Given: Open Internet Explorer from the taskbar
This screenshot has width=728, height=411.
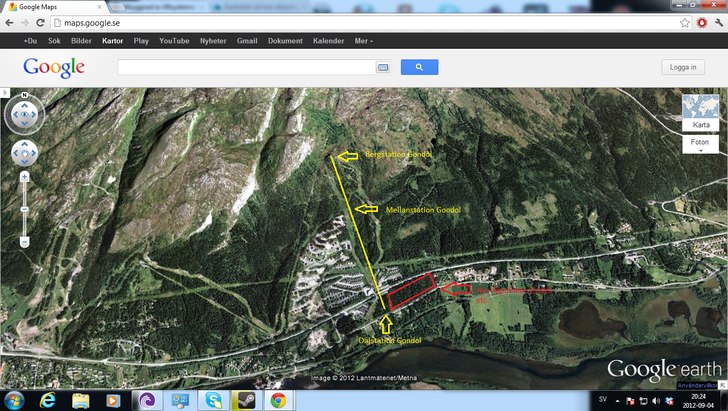Looking at the screenshot, I should point(47,400).
